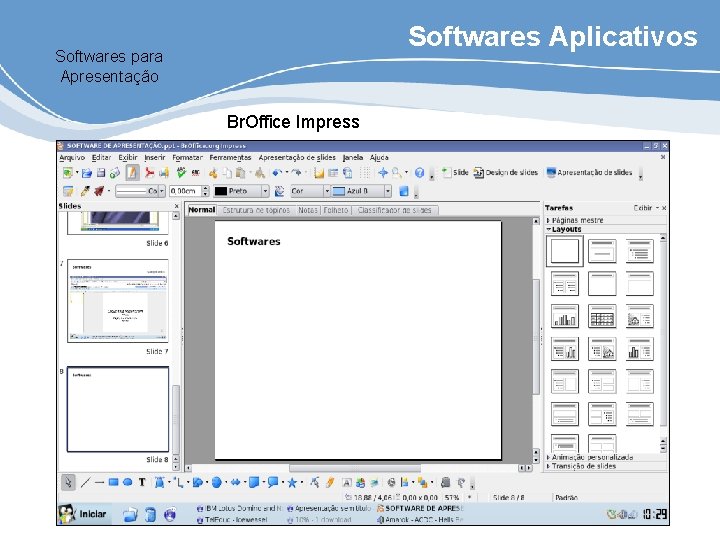Toggle the shadow icon on formatting toolbar
The width and height of the screenshot is (720, 540).
(x=404, y=191)
